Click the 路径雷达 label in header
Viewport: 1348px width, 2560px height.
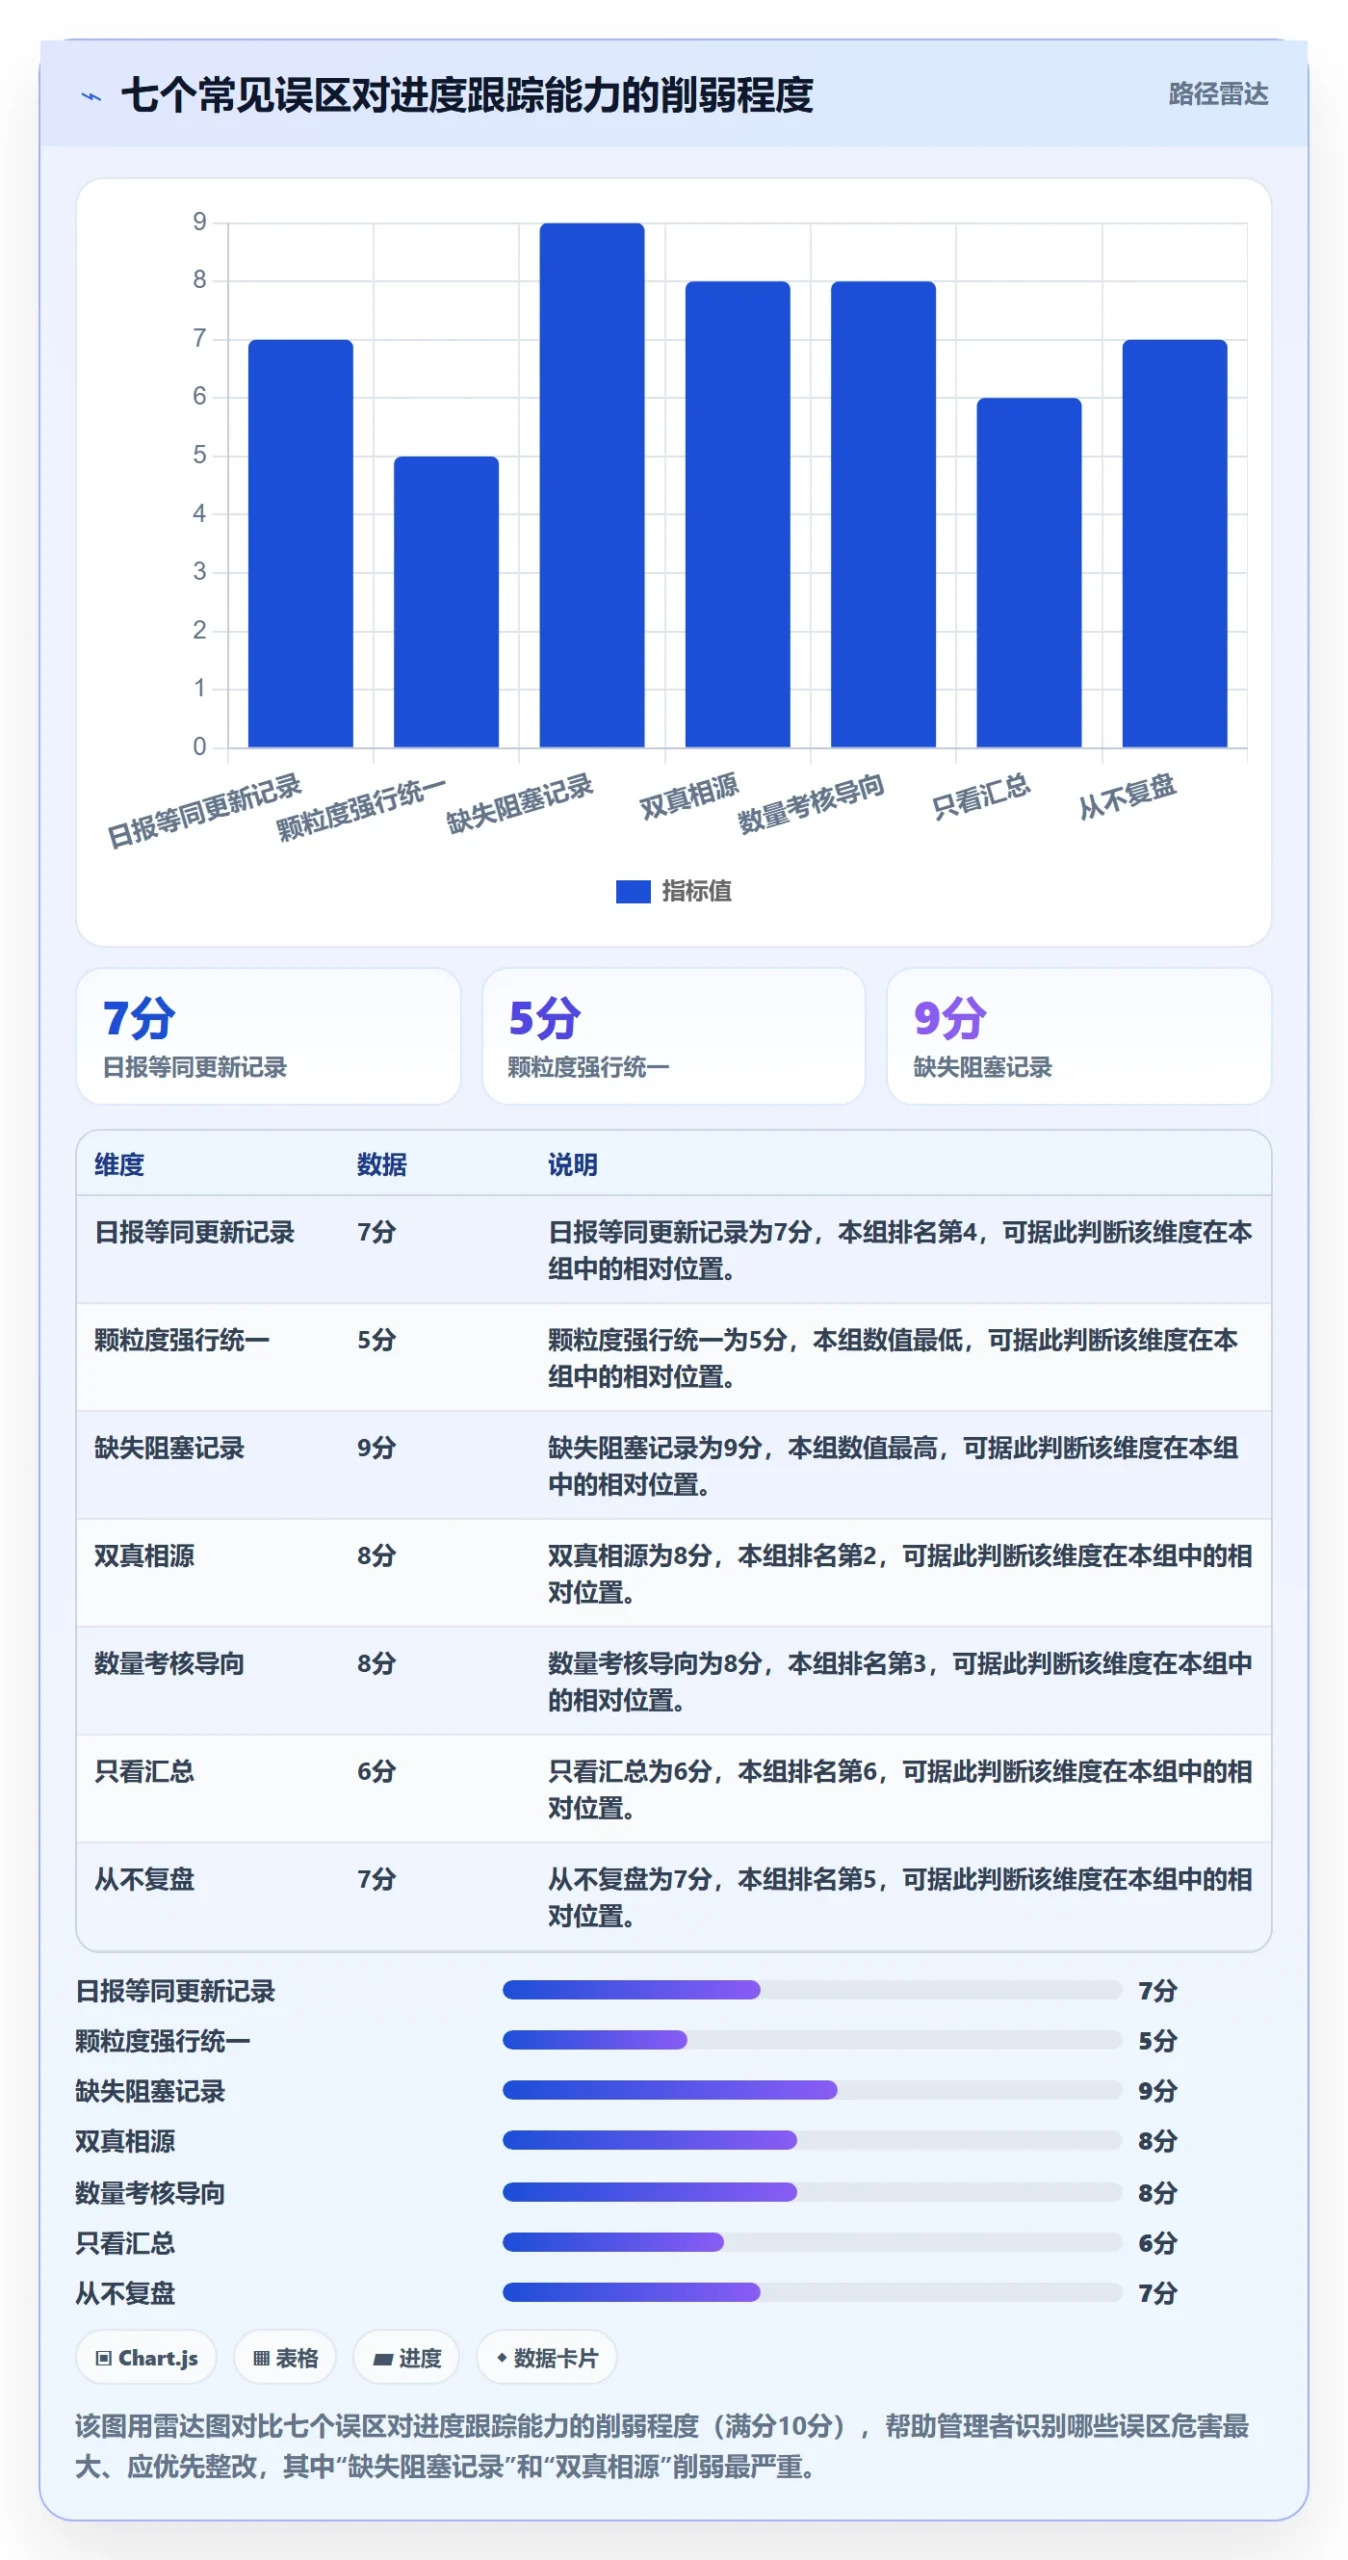[1217, 94]
